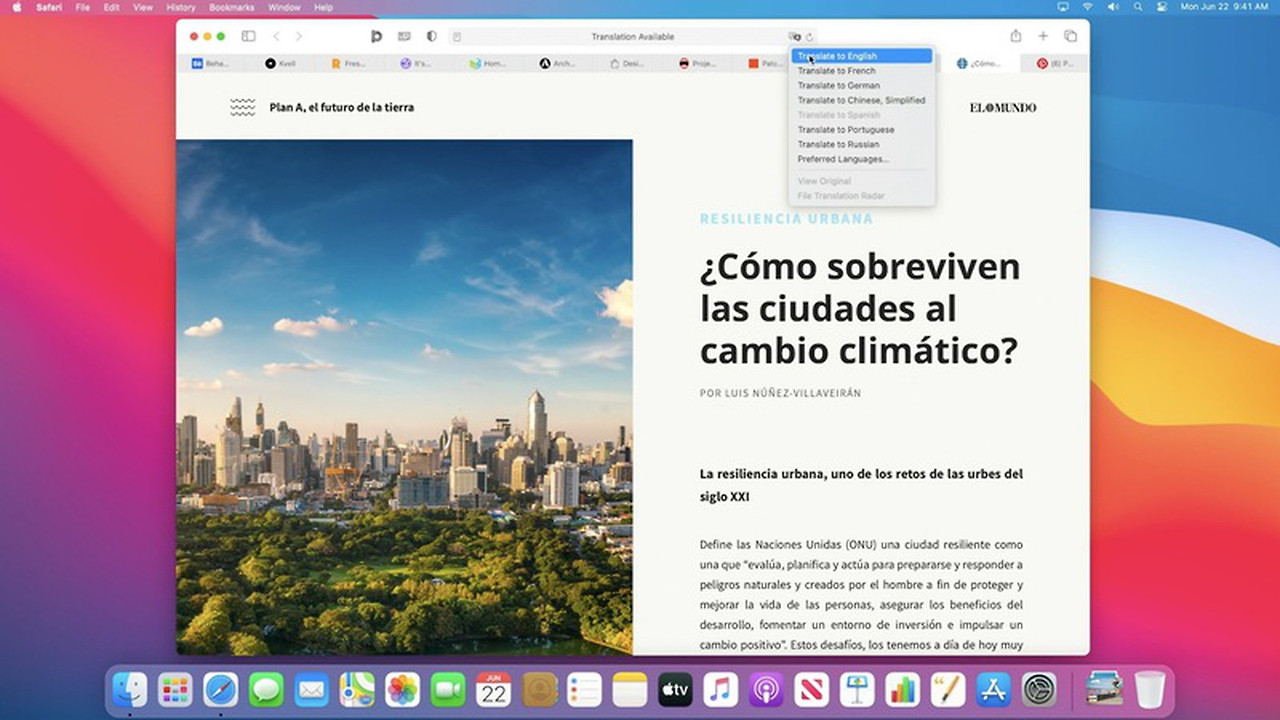Open the Reader view icon in address bar
The height and width of the screenshot is (720, 1280).
[457, 37]
